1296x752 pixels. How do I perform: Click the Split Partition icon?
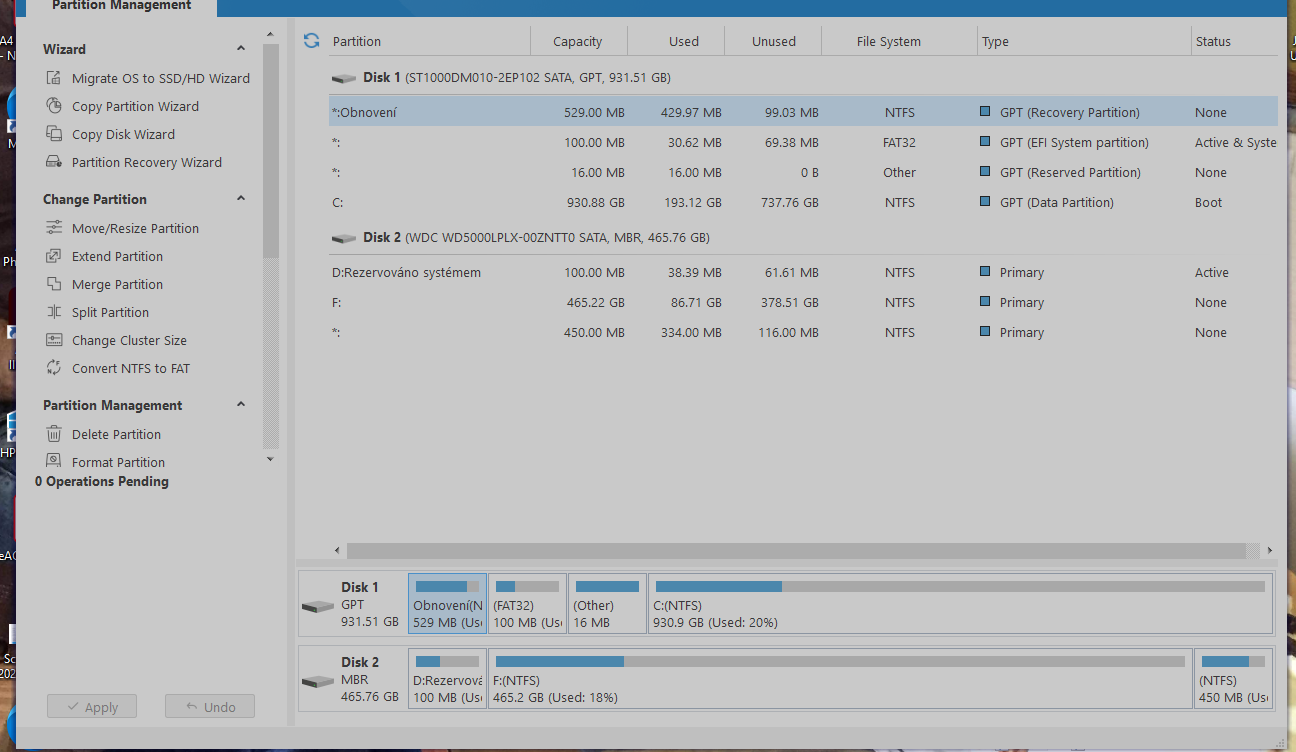[x=54, y=312]
